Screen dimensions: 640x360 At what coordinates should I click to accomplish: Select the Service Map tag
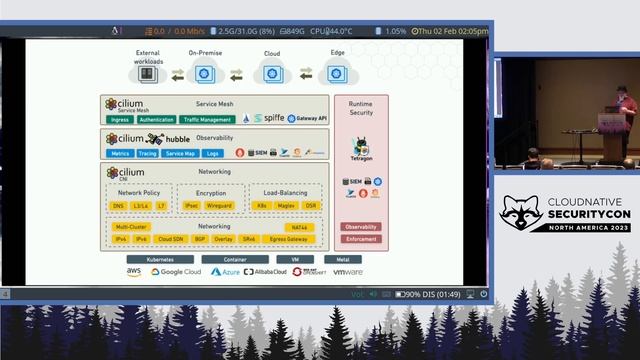180,153
